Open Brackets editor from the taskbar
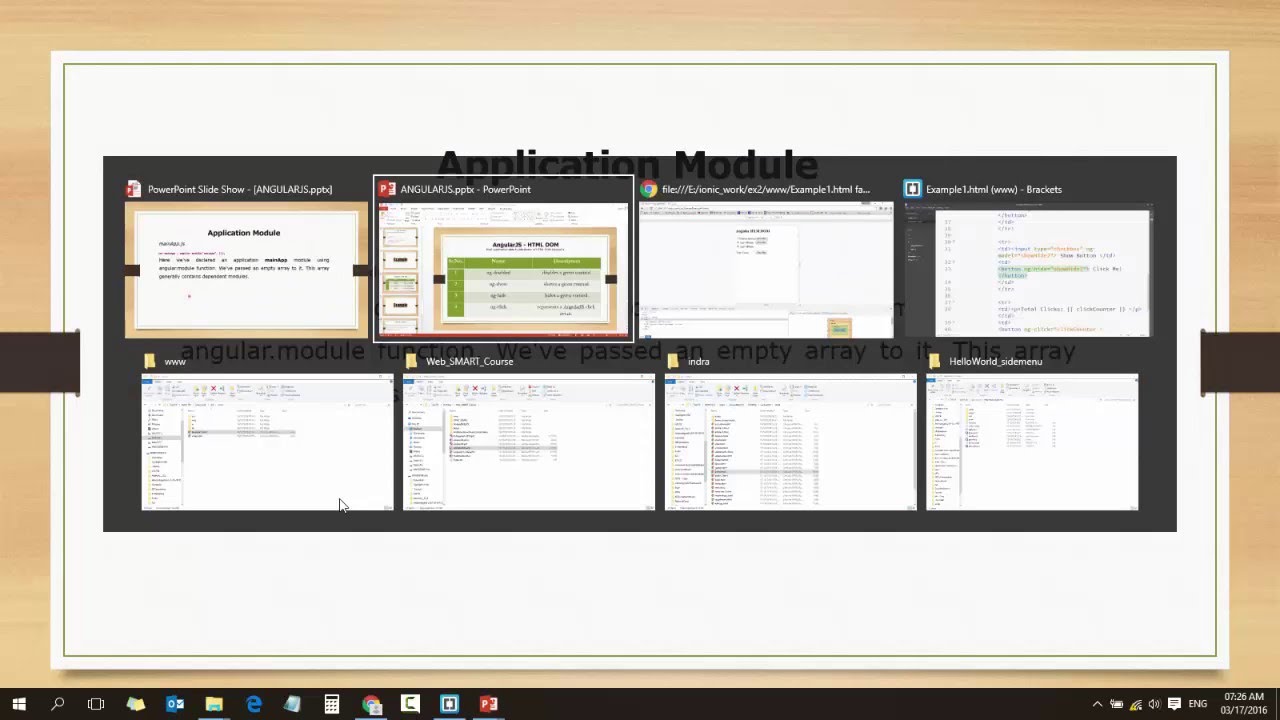This screenshot has height=720, width=1280. pos(449,704)
